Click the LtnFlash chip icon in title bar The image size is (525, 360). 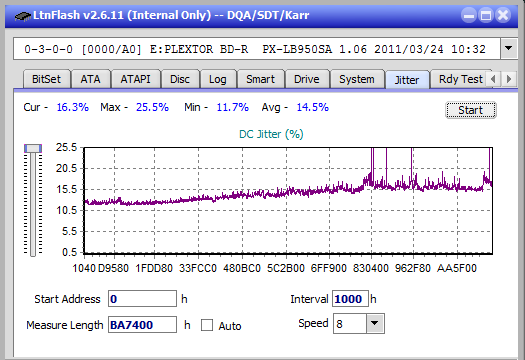(x=23, y=15)
